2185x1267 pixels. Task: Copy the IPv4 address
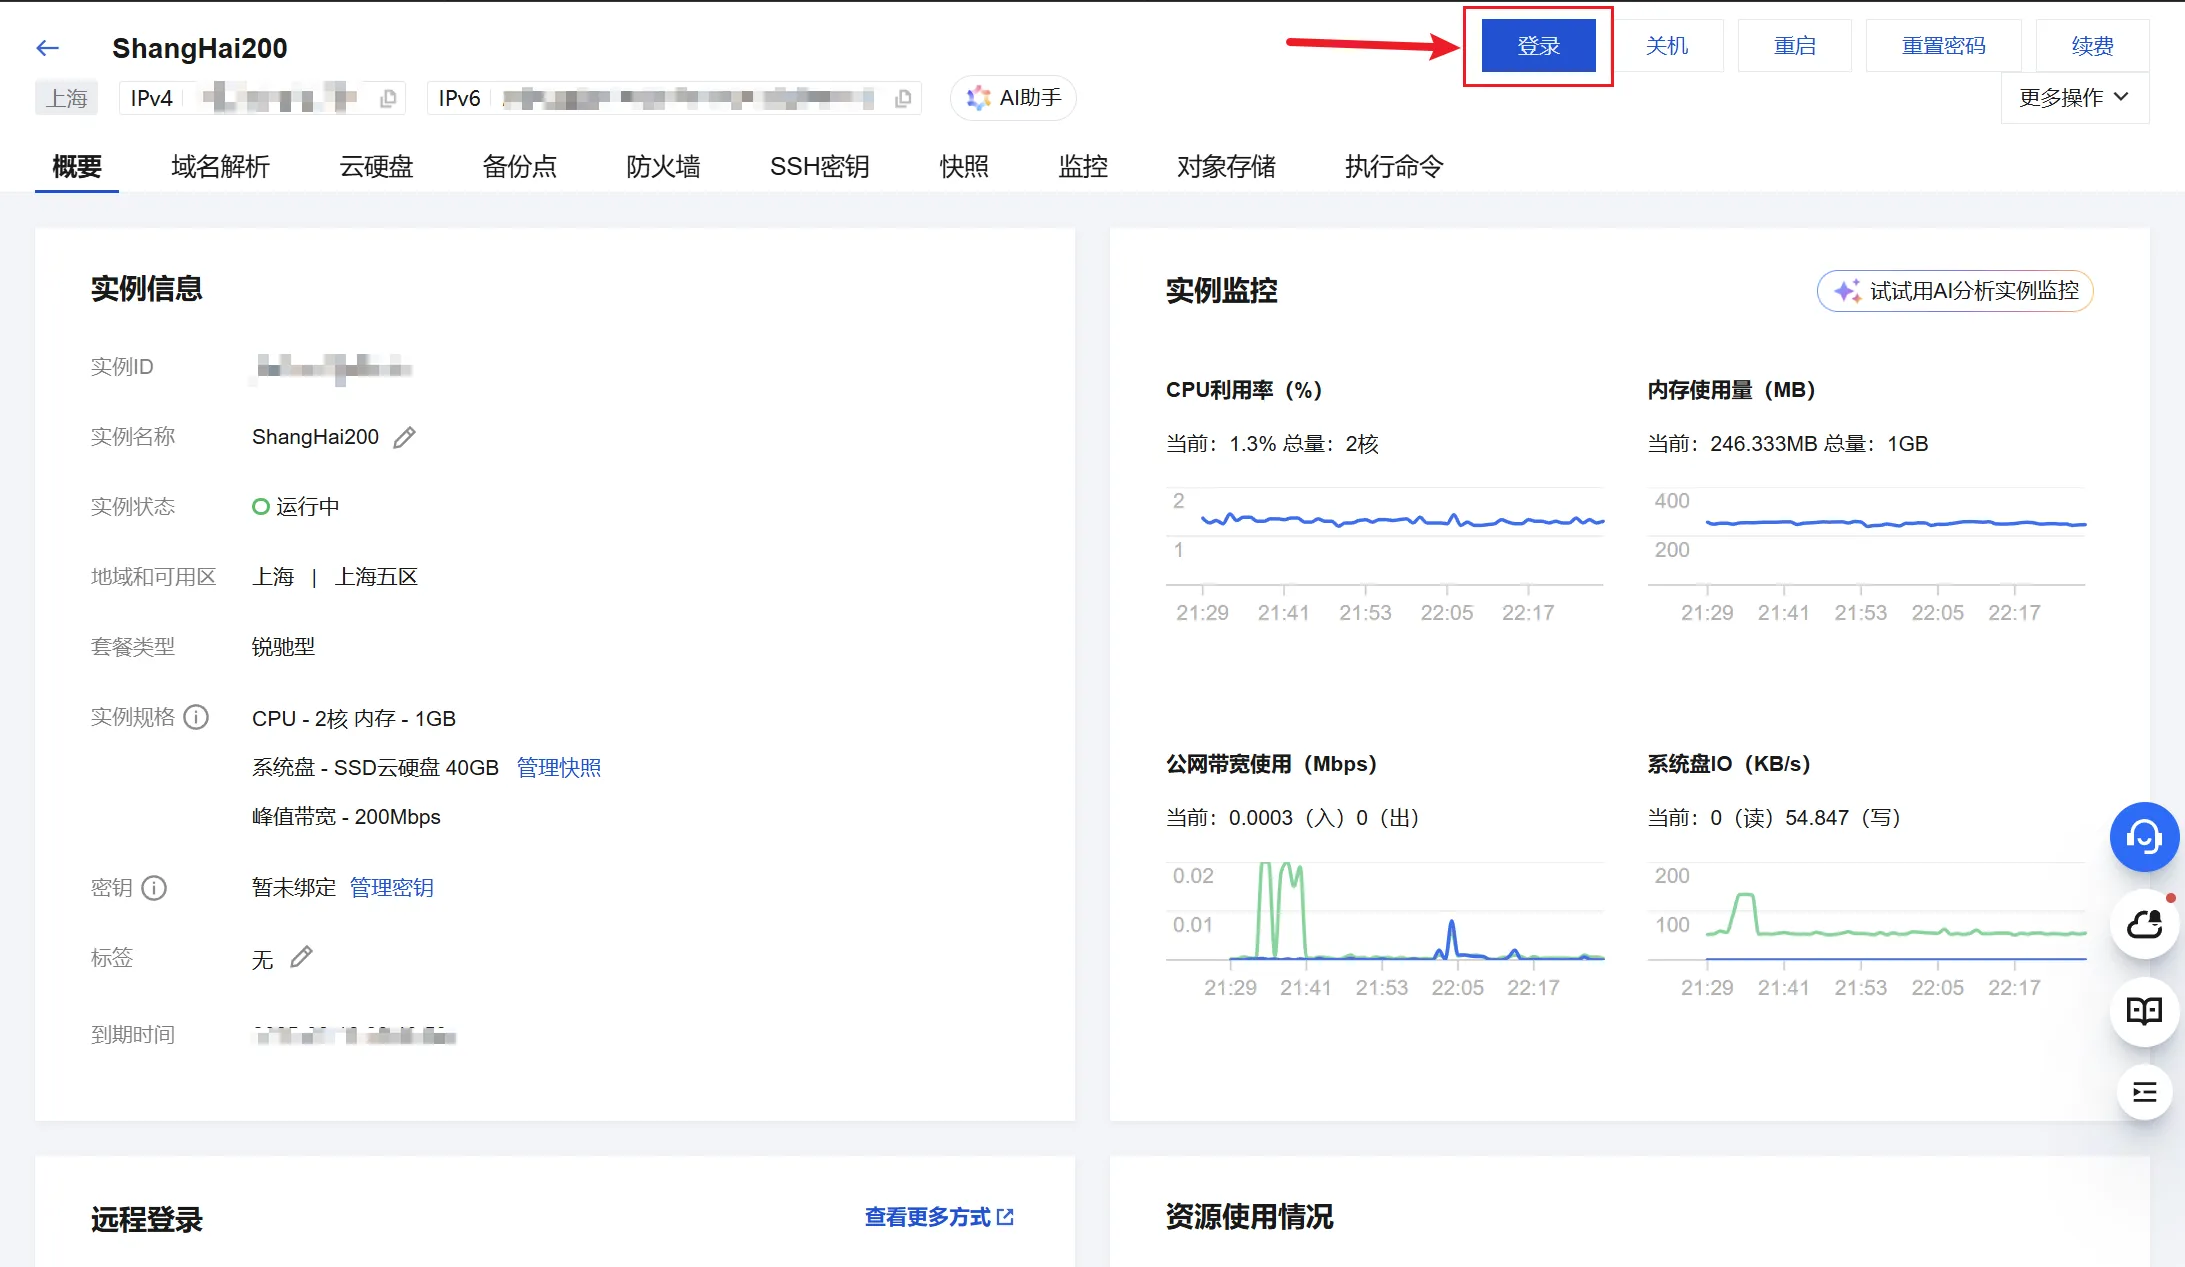pos(388,98)
